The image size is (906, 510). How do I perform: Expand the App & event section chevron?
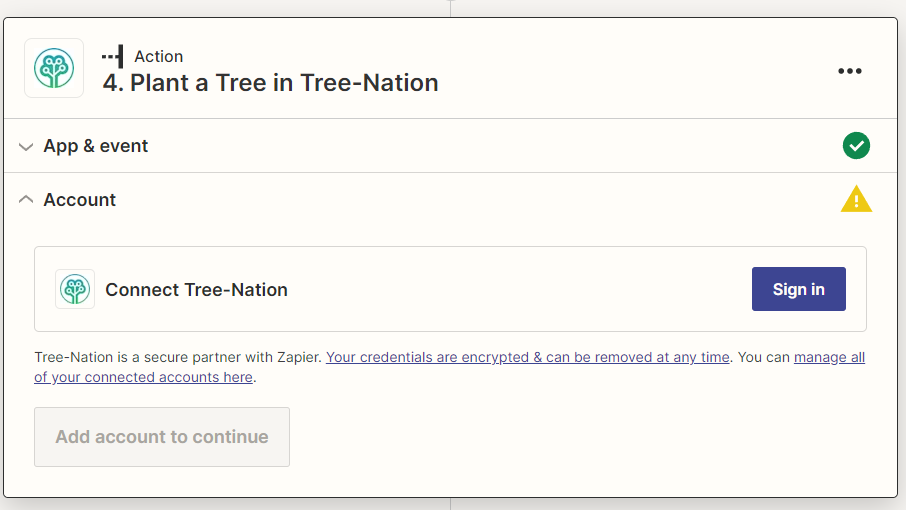26,147
